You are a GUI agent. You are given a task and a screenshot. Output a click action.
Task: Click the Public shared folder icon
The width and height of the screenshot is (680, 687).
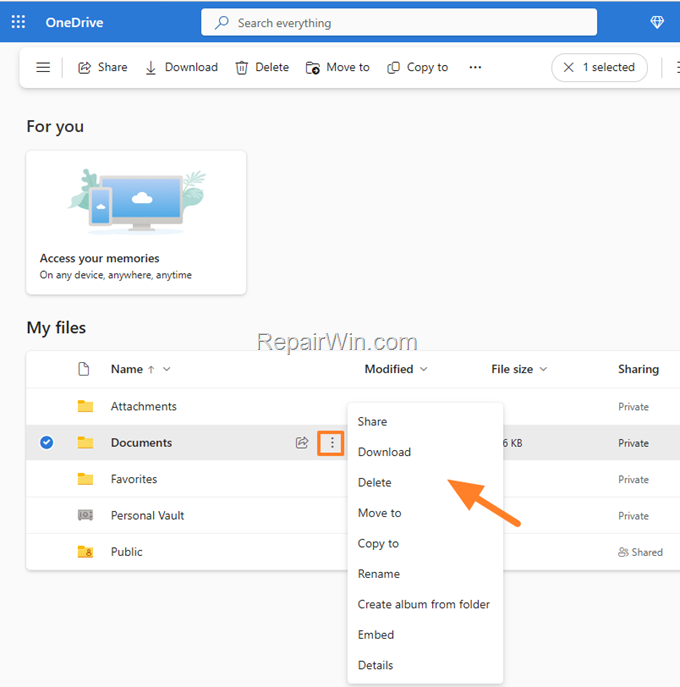click(x=85, y=552)
